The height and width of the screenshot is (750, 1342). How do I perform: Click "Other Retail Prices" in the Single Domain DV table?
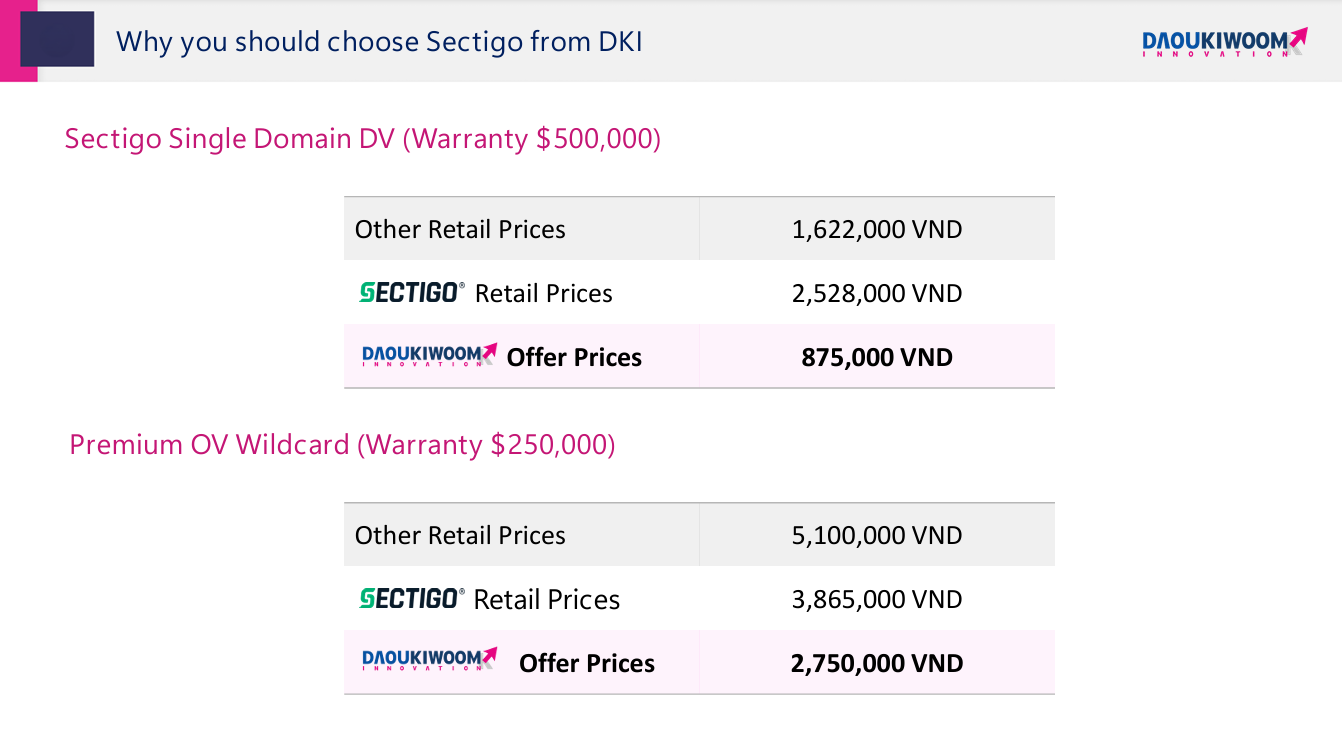[460, 229]
